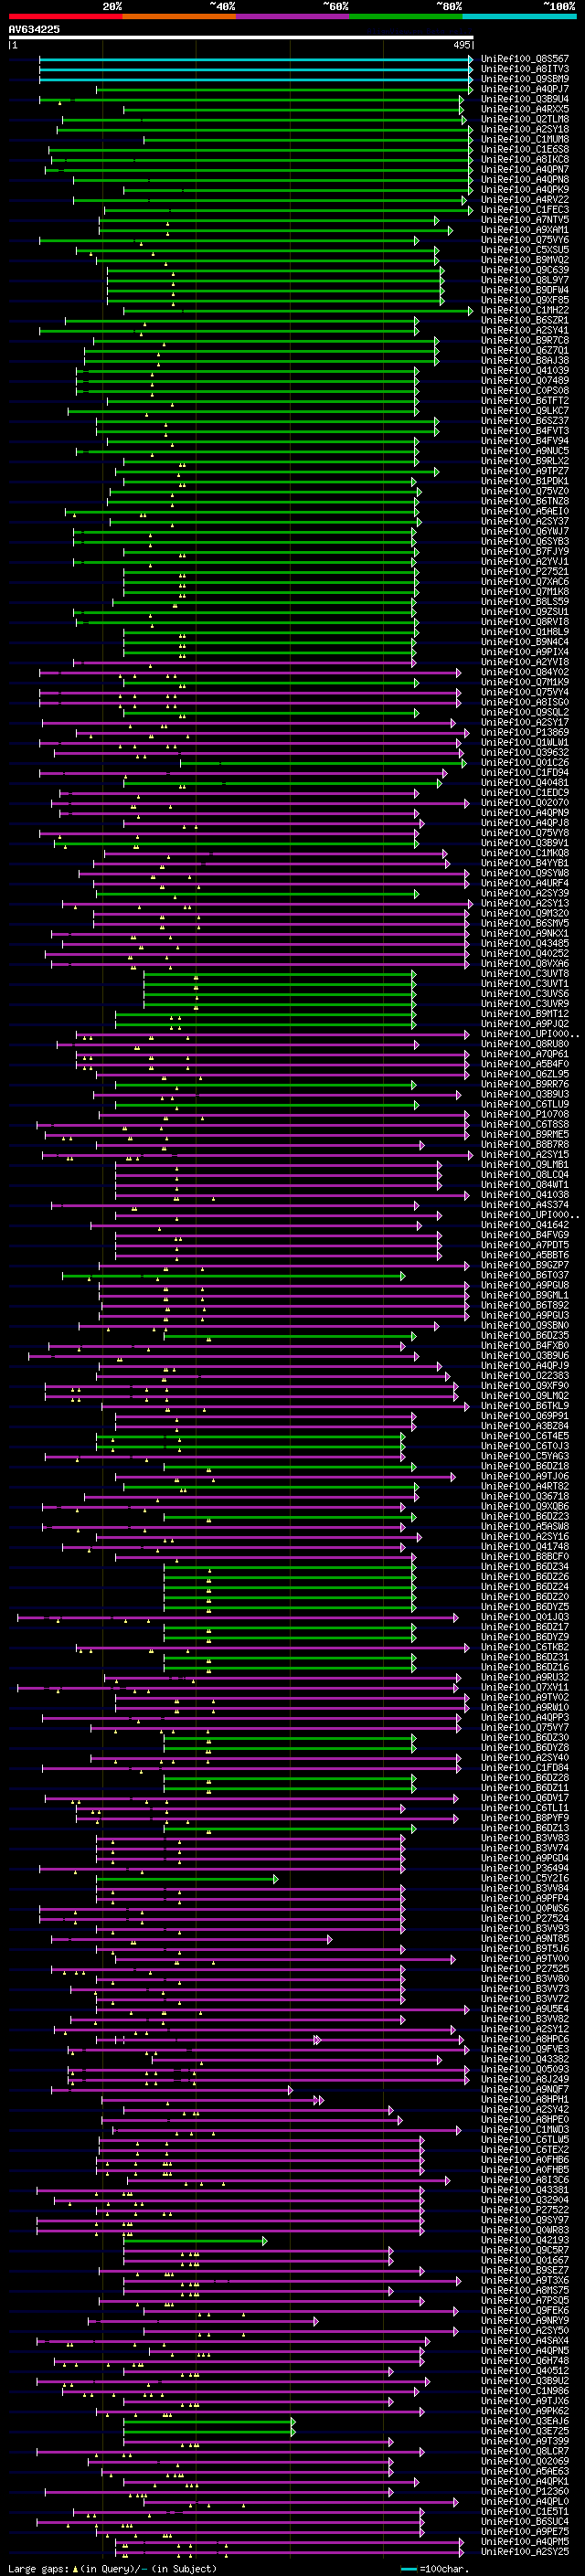Select the UniRef100_A2SY41 hit label
Viewport: 585px width, 2576px height.
click(525, 330)
